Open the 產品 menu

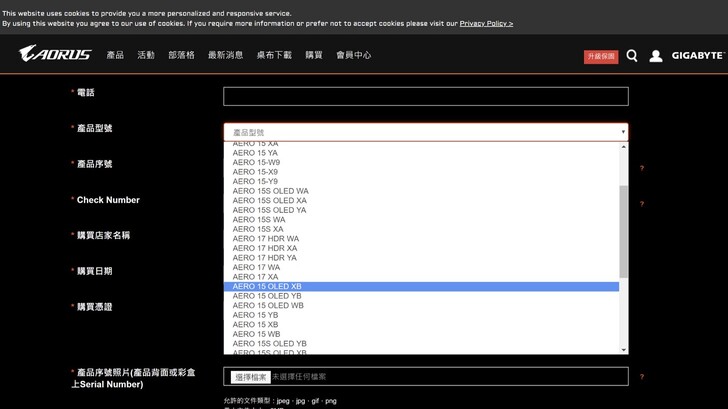[115, 55]
